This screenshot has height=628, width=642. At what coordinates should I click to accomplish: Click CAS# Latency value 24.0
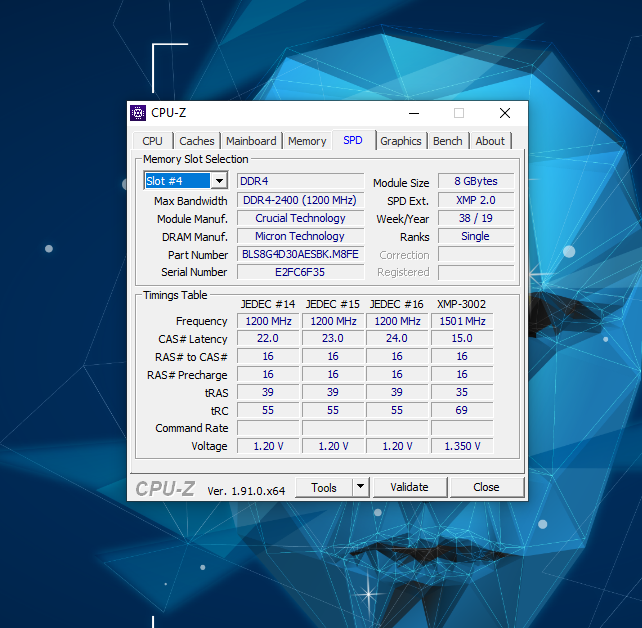tap(397, 339)
